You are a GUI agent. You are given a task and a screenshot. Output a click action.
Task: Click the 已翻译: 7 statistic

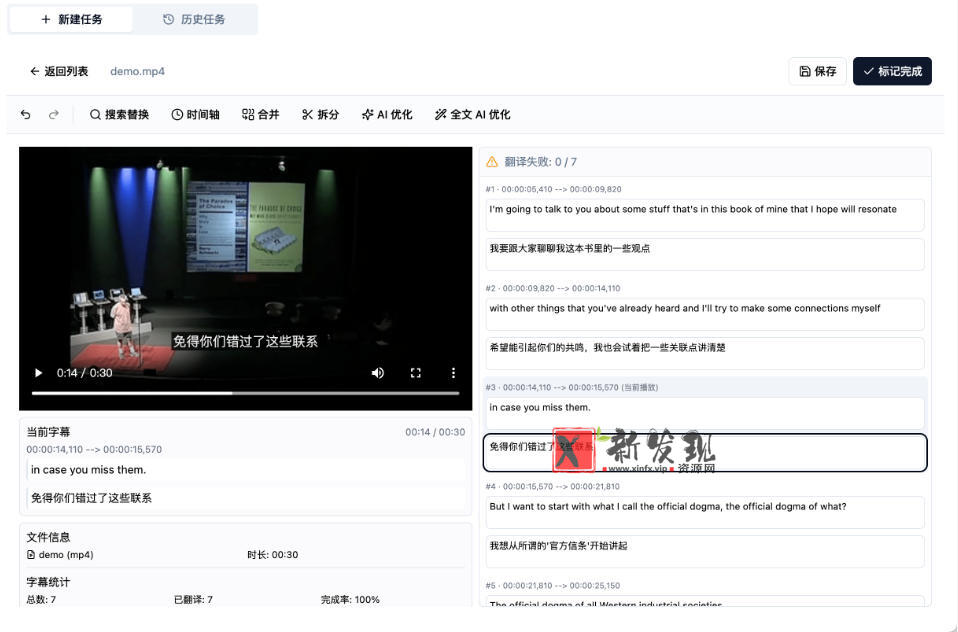[193, 600]
